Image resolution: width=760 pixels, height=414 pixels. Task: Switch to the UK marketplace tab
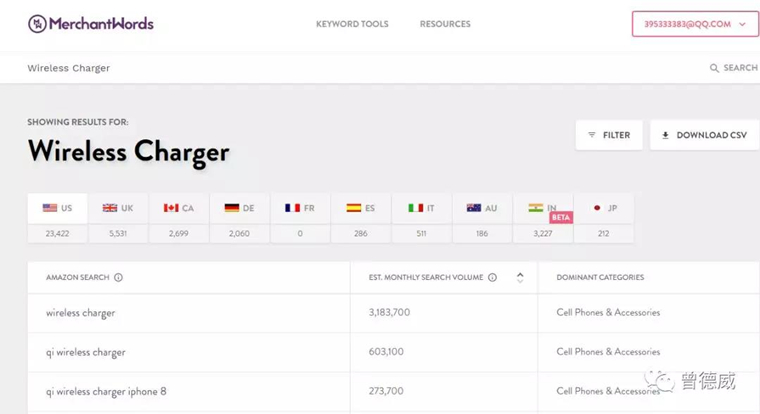click(x=118, y=208)
